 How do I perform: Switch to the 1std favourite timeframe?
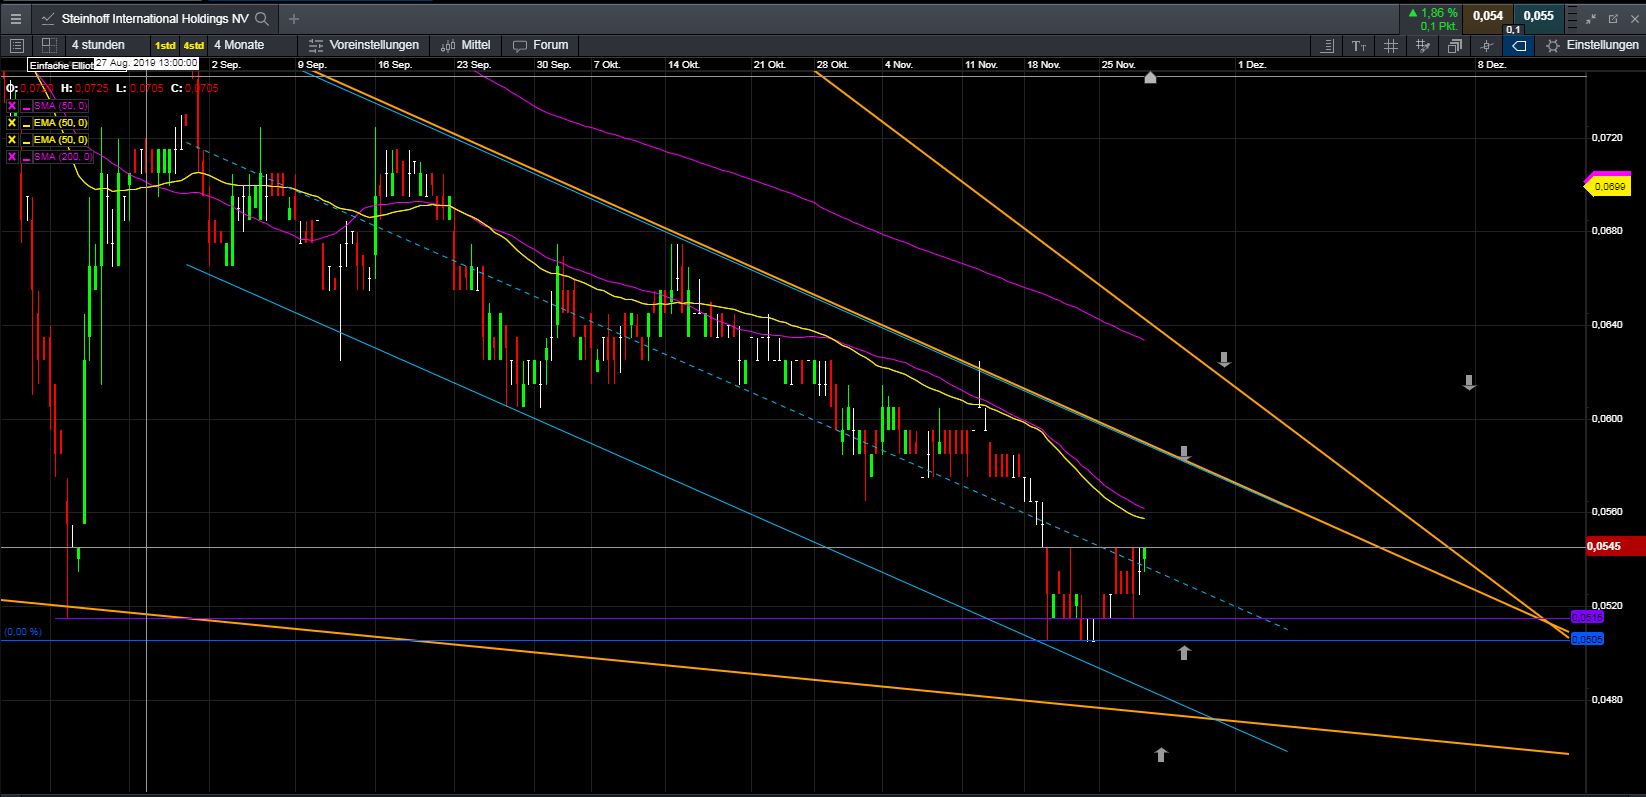(x=165, y=45)
